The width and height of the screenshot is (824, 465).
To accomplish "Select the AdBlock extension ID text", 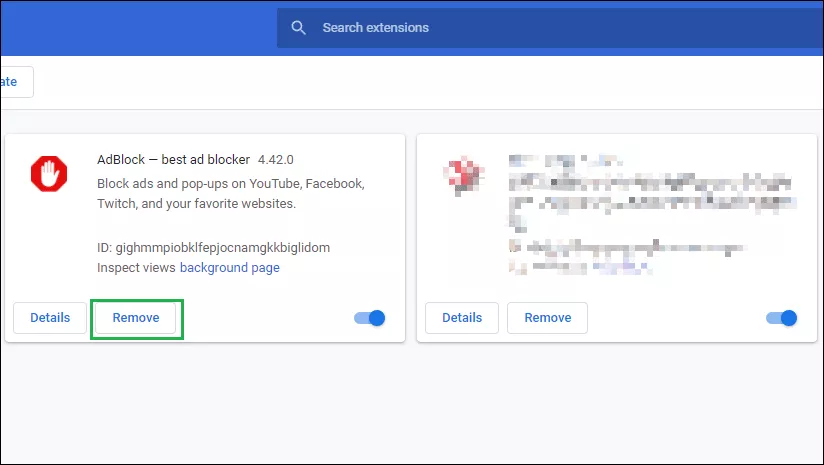I will tap(213, 247).
